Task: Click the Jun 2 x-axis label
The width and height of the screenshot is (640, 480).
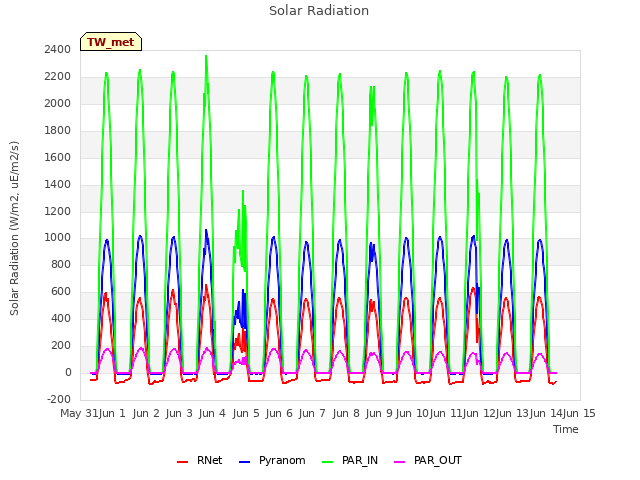Action: pos(146,413)
